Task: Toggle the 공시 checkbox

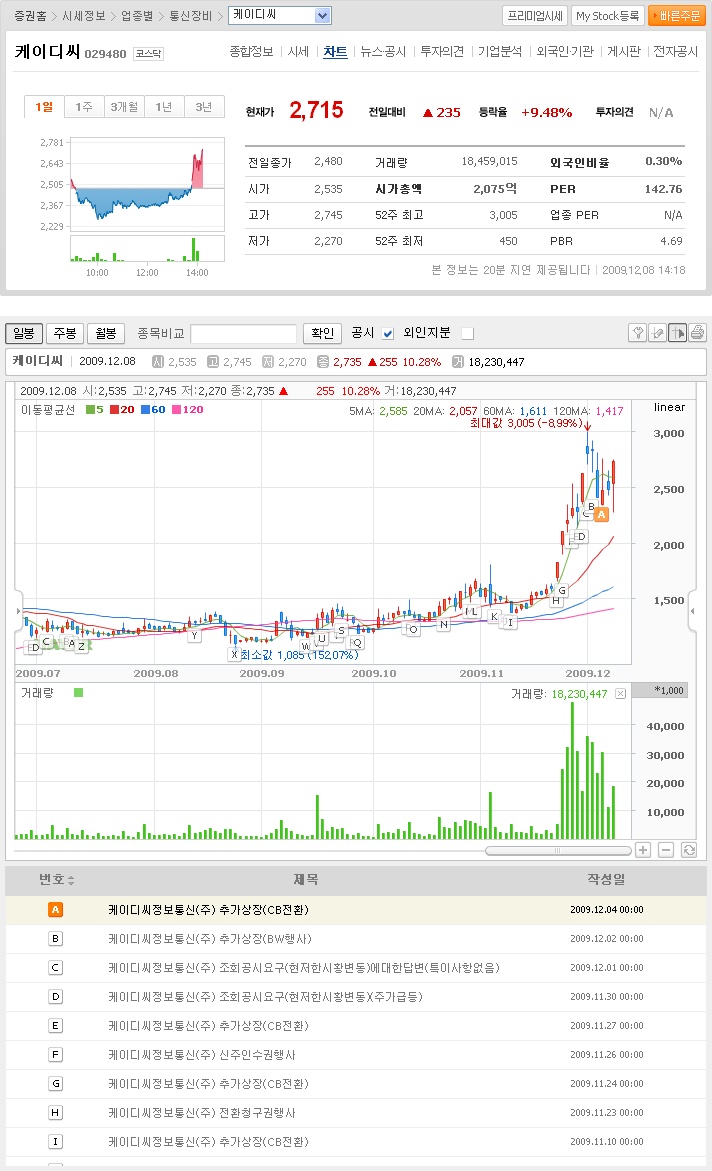Action: [x=388, y=333]
